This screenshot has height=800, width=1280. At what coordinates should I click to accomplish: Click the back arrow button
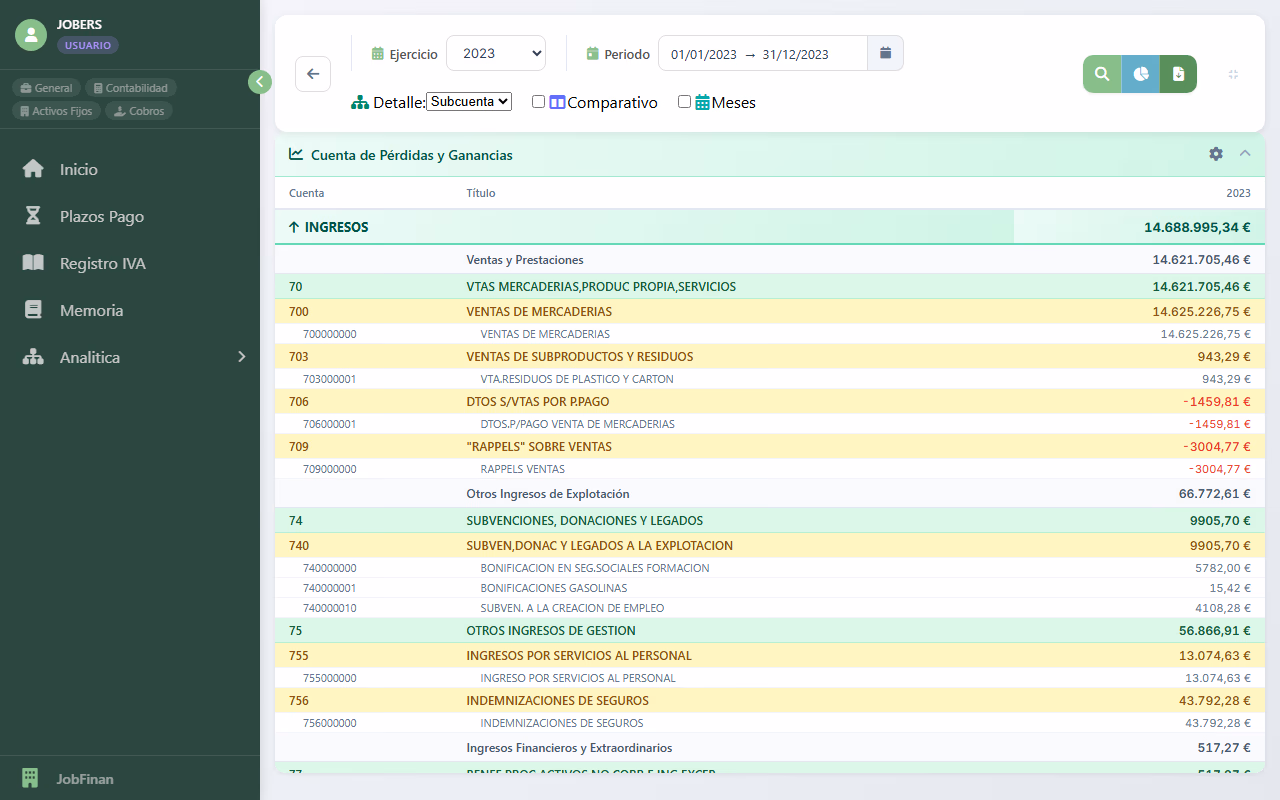[x=313, y=74]
